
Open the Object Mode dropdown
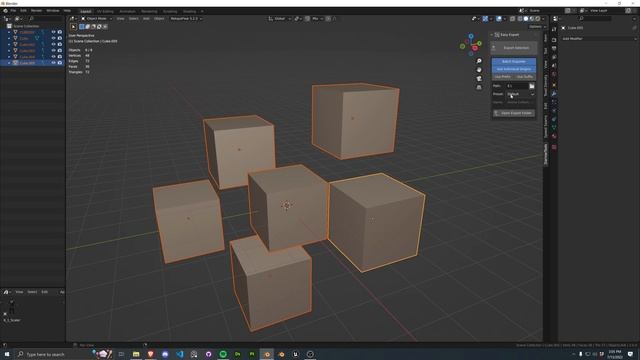pos(97,18)
